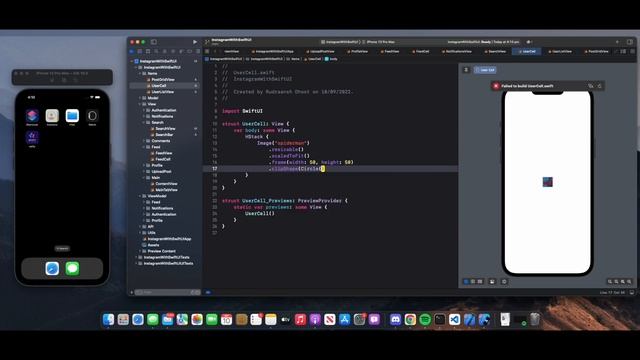Open diagnostics from the build-failure banner
640x360 pixels.
tap(591, 86)
